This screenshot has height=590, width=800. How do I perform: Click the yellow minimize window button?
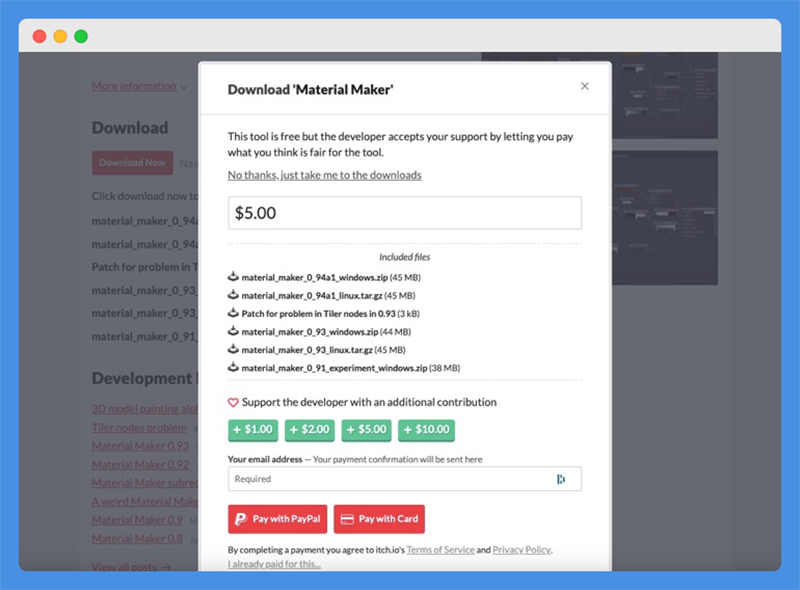click(x=60, y=36)
